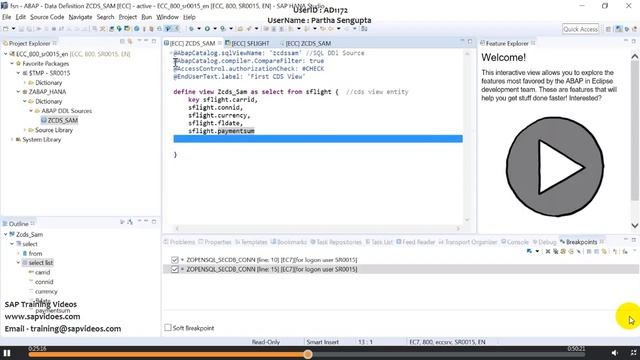Open the Feed Reader tab
Image resolution: width=640 pixels, height=360 pixels.
(x=416, y=242)
